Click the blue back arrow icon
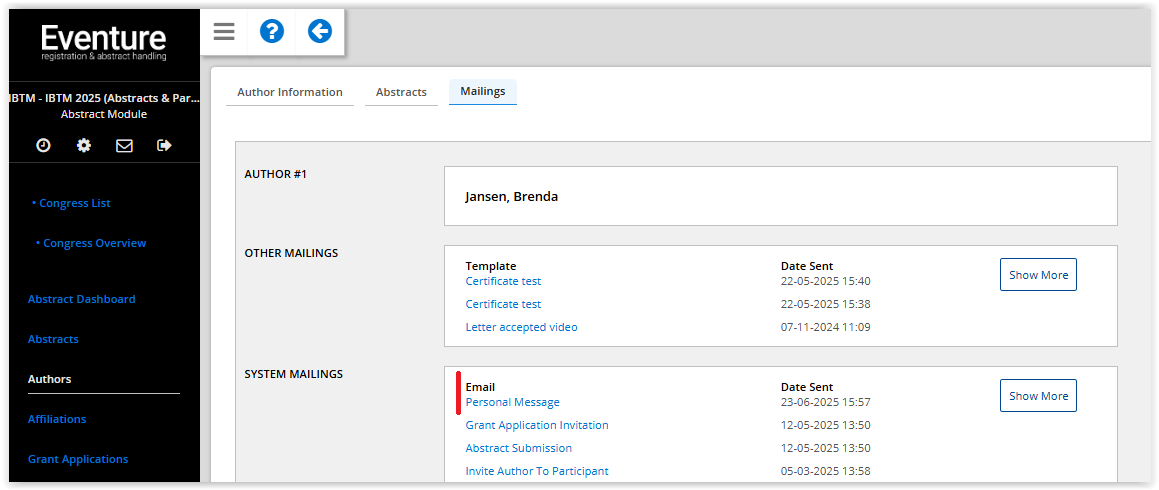 [x=320, y=31]
